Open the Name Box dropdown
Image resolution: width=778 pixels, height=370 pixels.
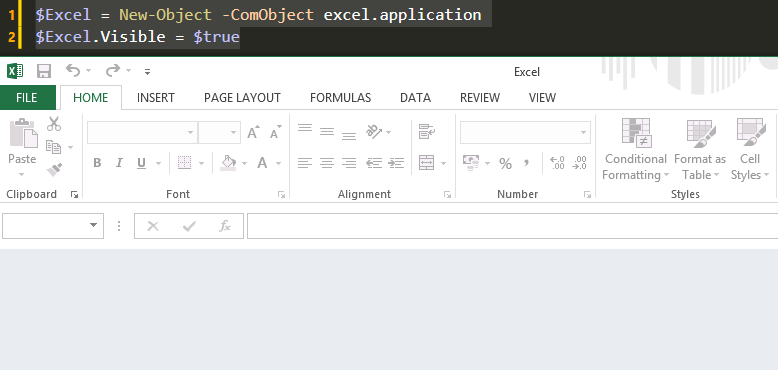(x=93, y=226)
